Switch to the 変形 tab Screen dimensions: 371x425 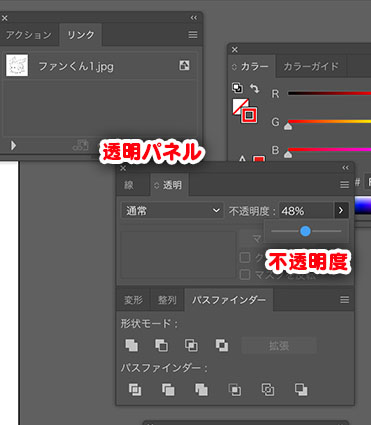tap(133, 300)
